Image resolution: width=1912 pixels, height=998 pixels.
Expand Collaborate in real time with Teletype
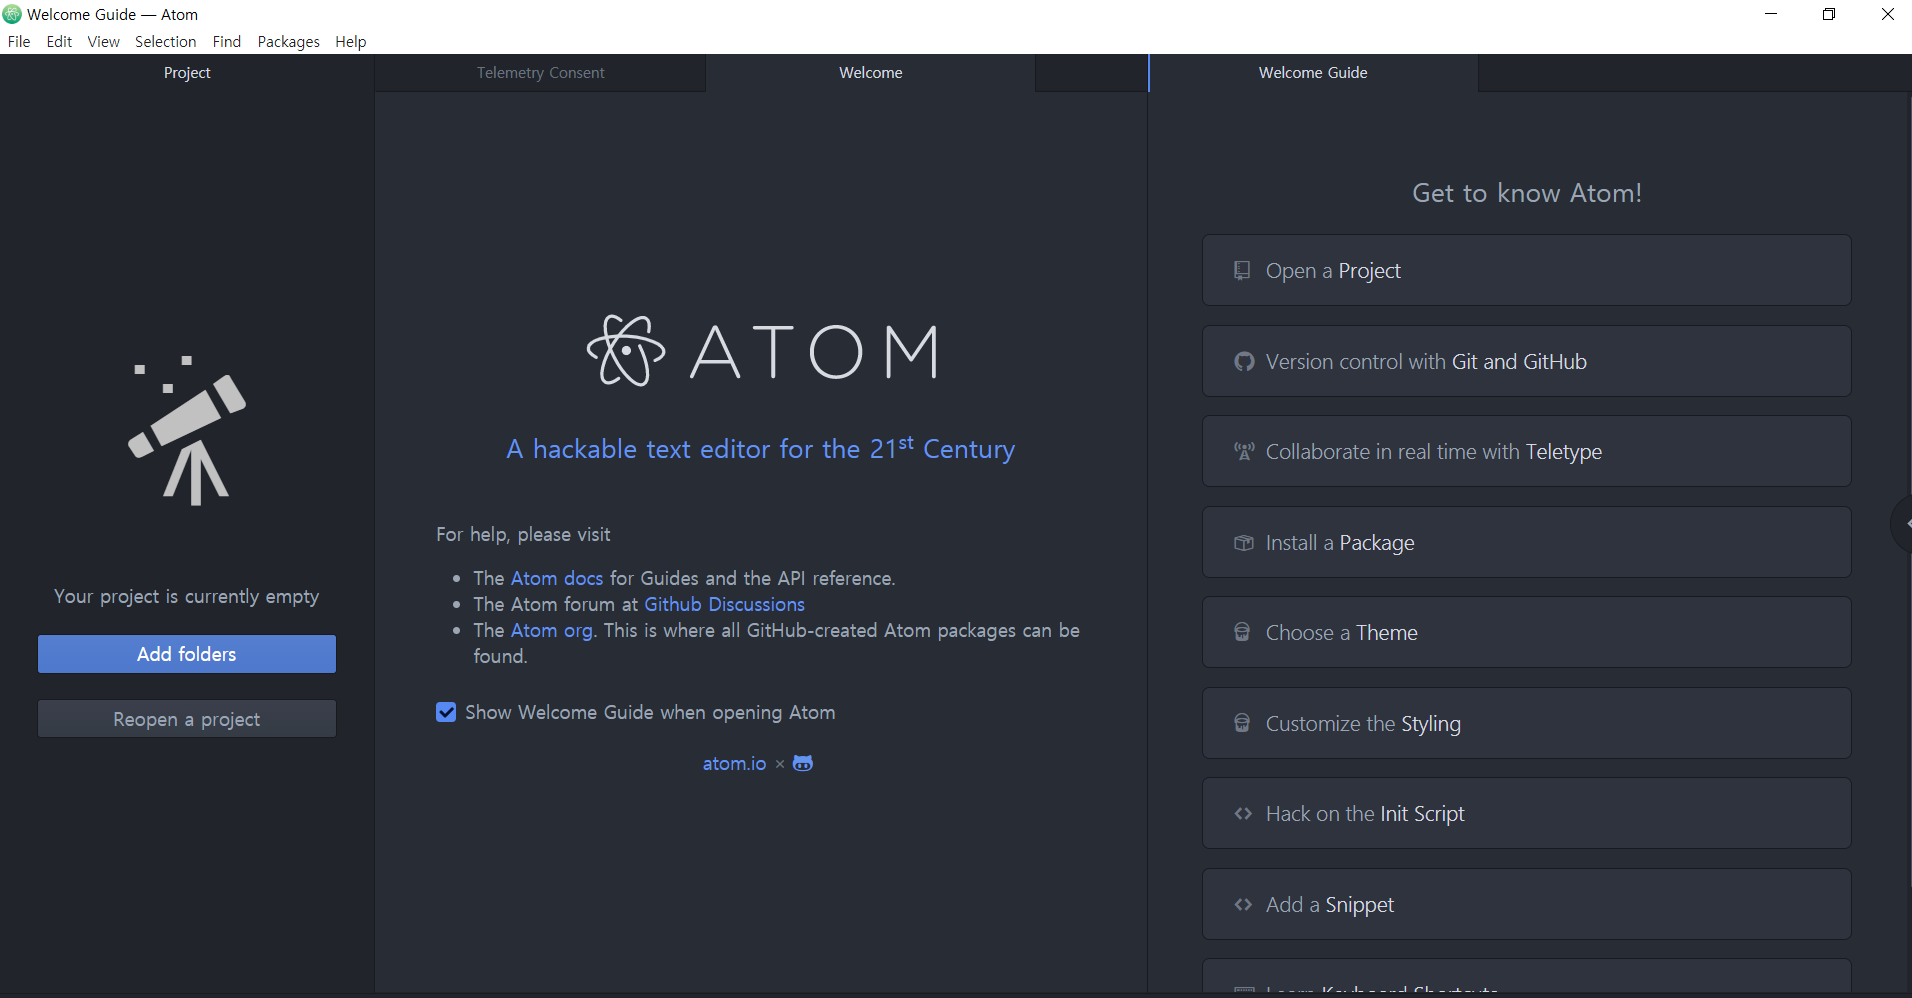click(x=1526, y=452)
